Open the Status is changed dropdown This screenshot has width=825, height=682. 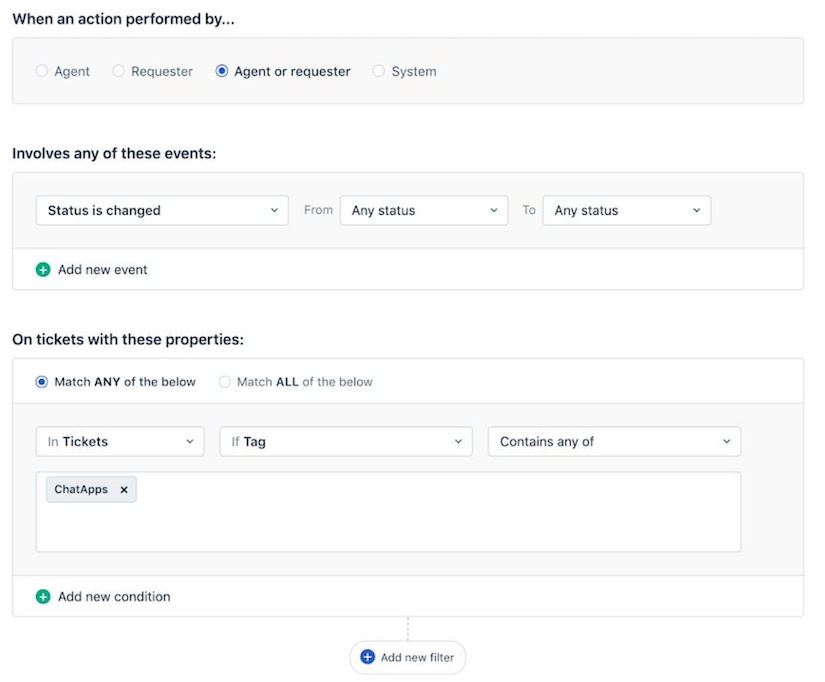coord(162,211)
